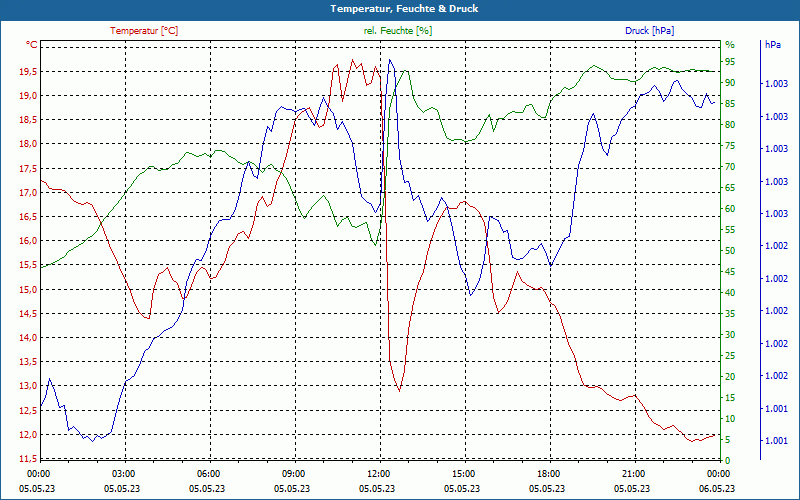Click '30' on the green humidity axis
Viewport: 800px width, 500px height.
tap(730, 335)
